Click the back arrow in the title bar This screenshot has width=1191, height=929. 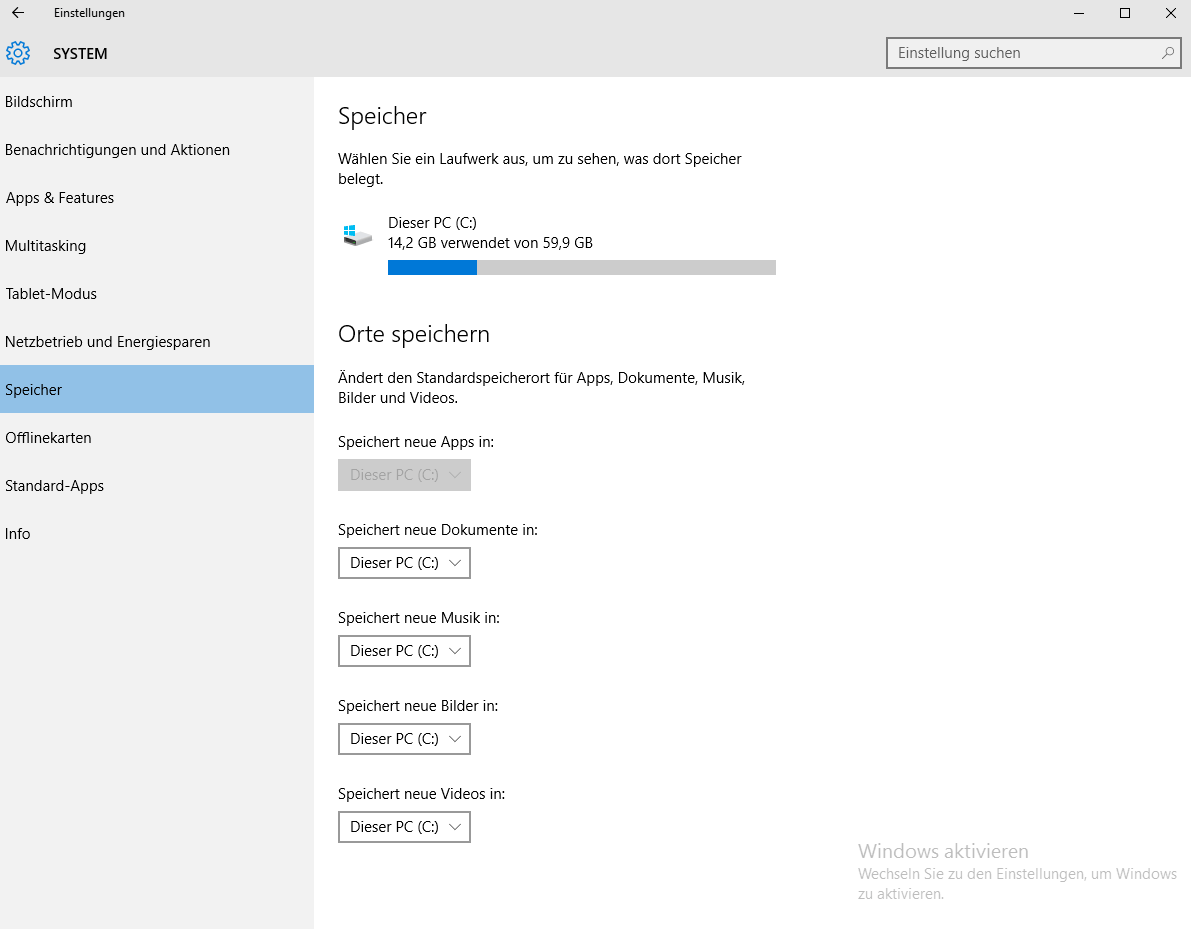(x=17, y=13)
